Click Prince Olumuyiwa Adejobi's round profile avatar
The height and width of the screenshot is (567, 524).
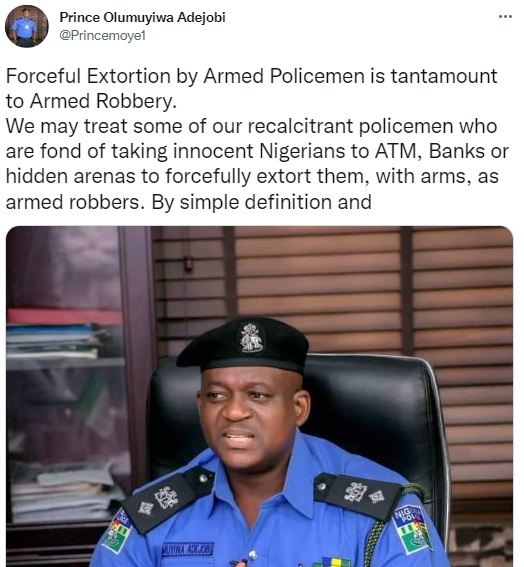pos(26,26)
